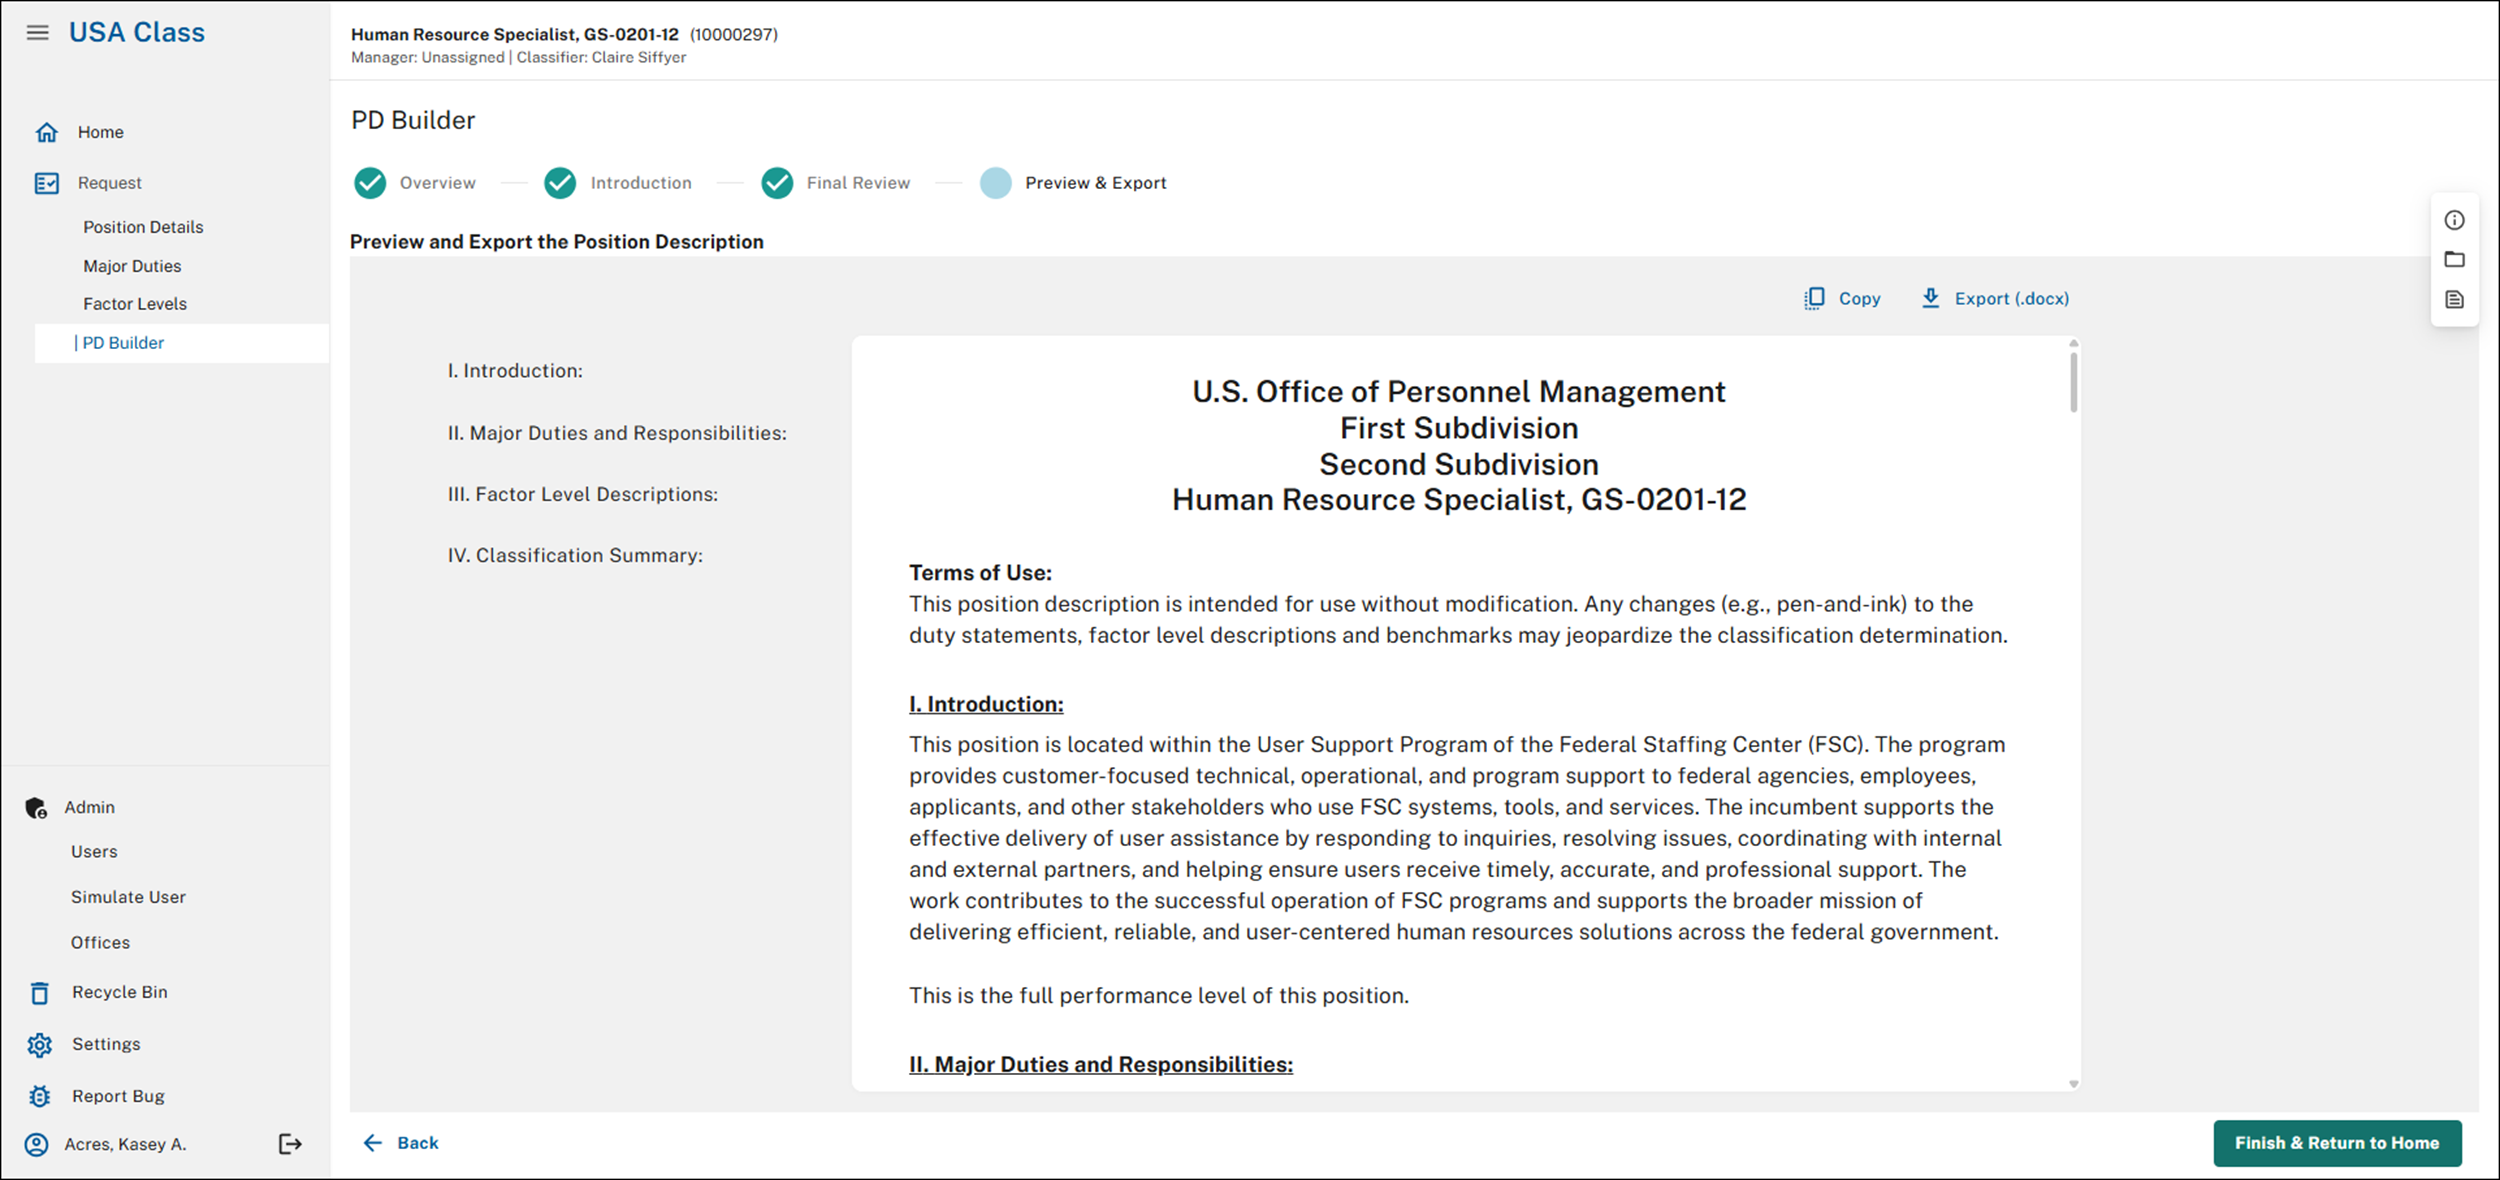Open the folder icon in right panel
This screenshot has width=2500, height=1180.
click(x=2455, y=260)
